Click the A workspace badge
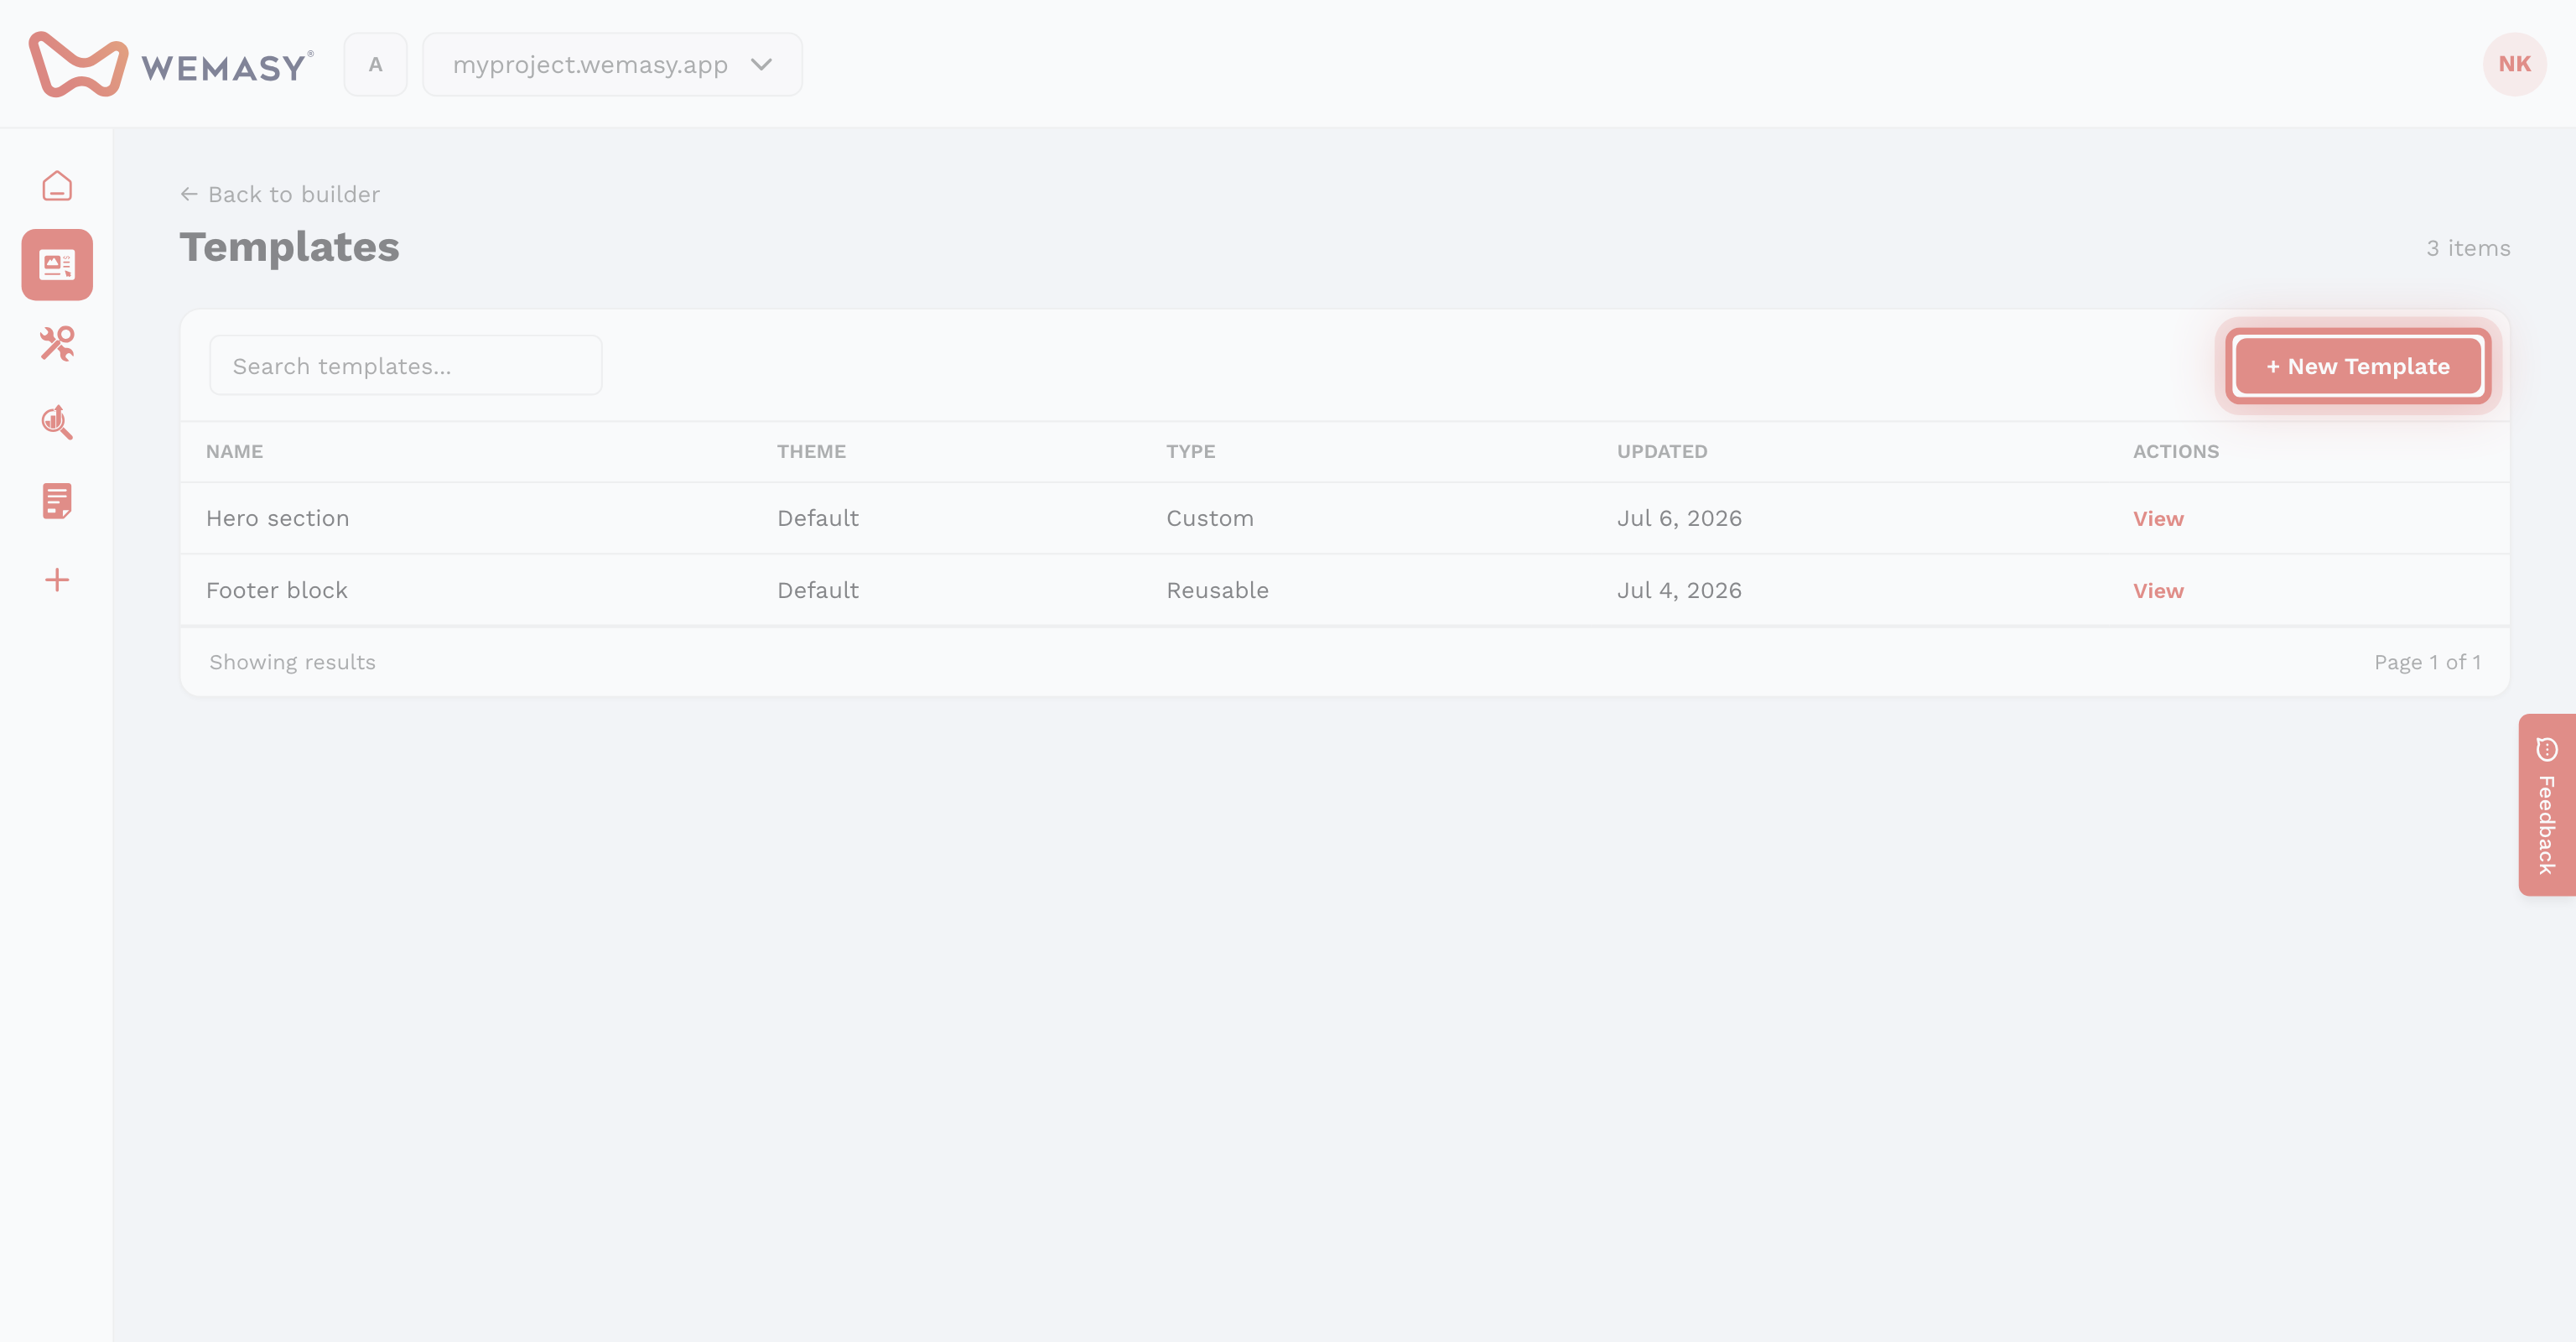 (375, 65)
